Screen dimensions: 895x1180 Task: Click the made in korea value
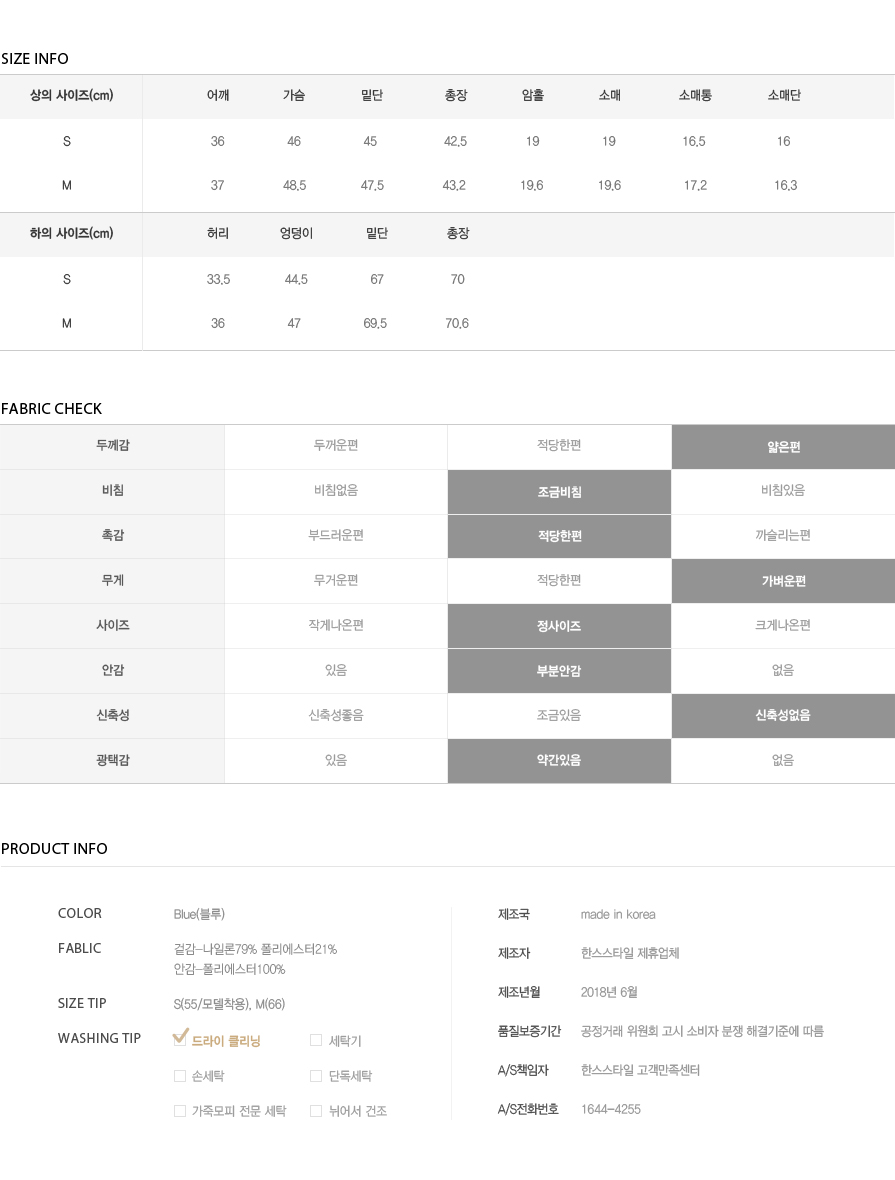click(x=618, y=914)
